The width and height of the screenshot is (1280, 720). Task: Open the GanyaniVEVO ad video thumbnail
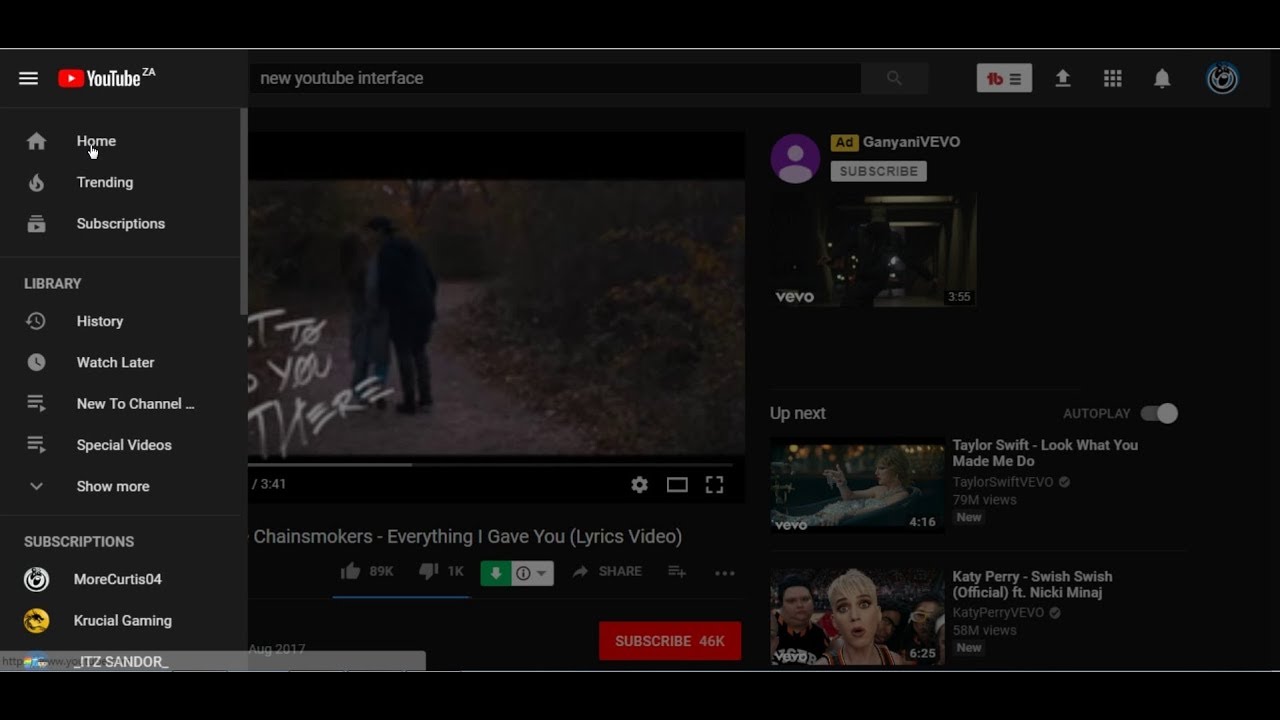[x=873, y=250]
